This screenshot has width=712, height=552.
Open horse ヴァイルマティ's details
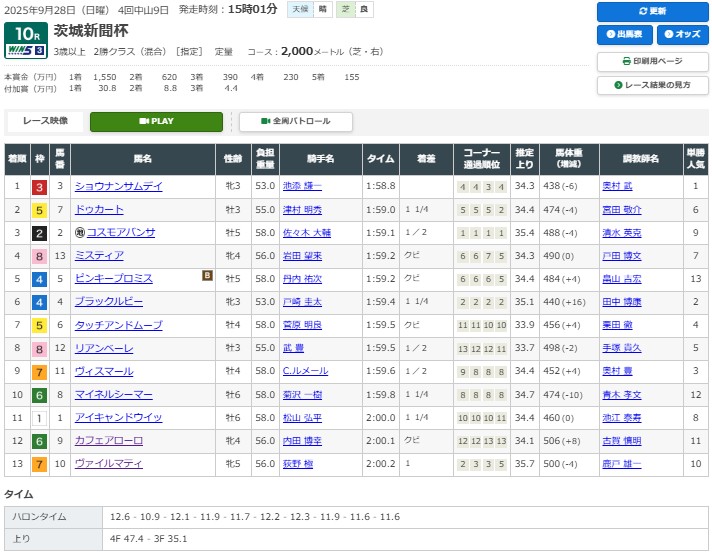coord(108,463)
